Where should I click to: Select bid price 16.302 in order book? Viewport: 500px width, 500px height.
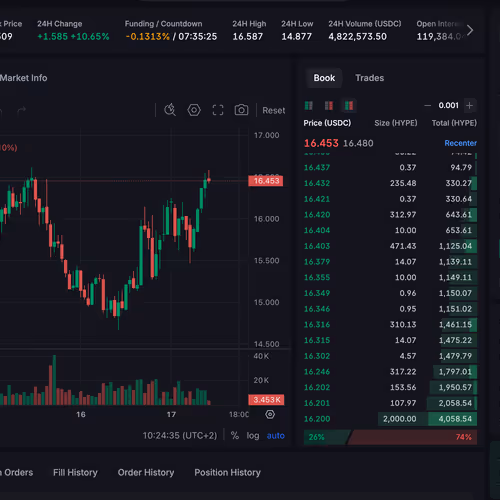point(317,356)
